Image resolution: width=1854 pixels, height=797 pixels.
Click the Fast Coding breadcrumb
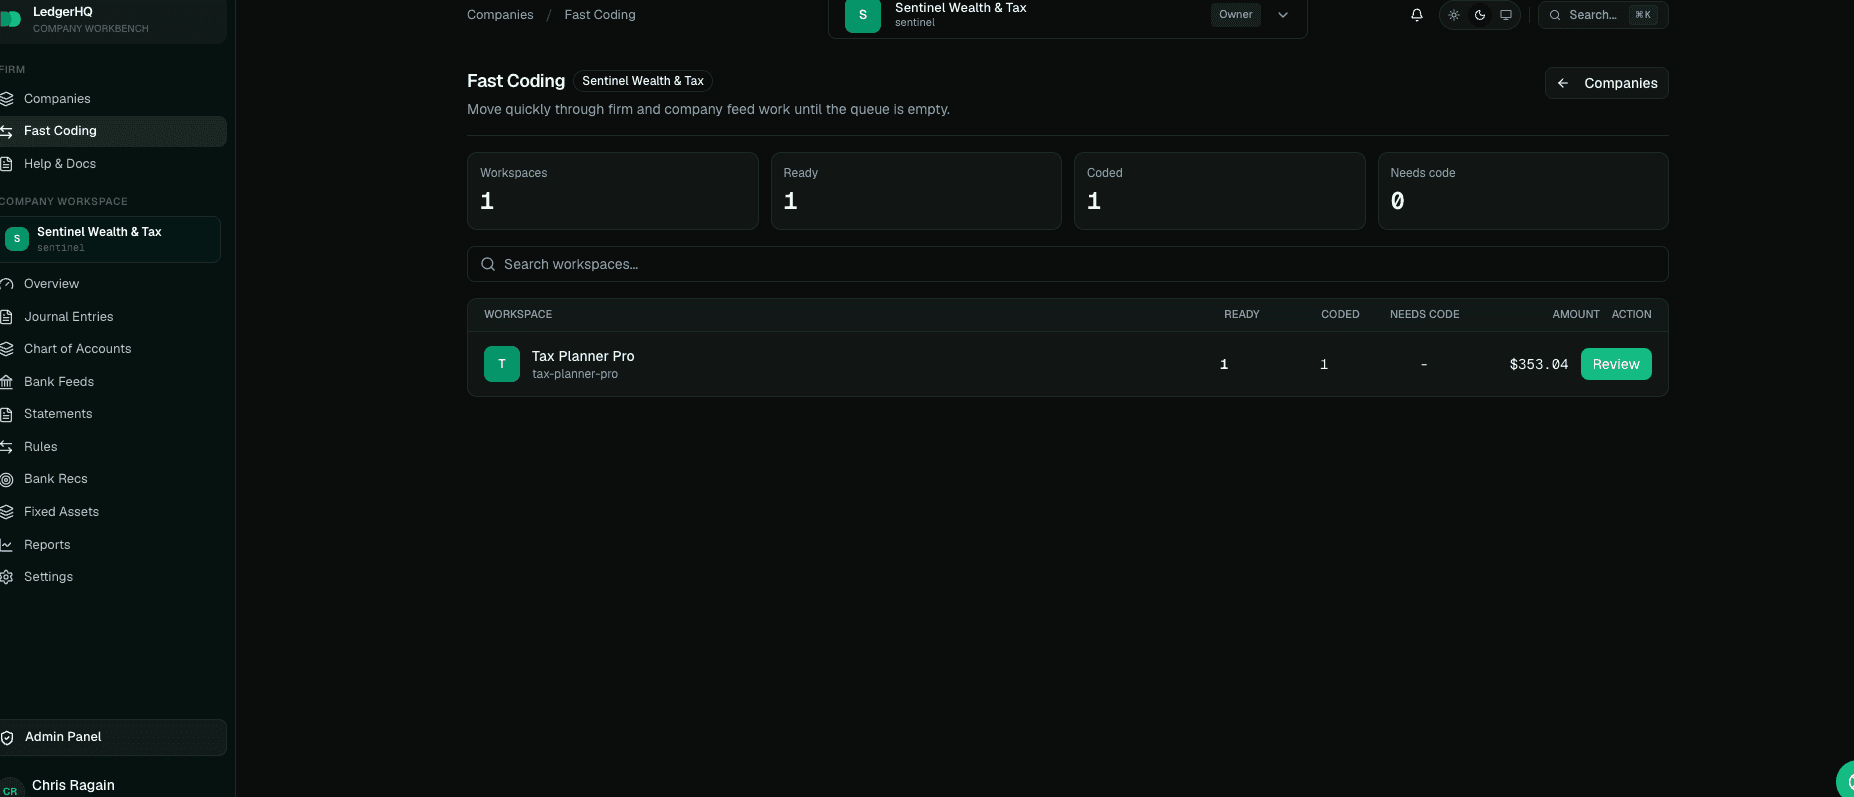(x=600, y=15)
